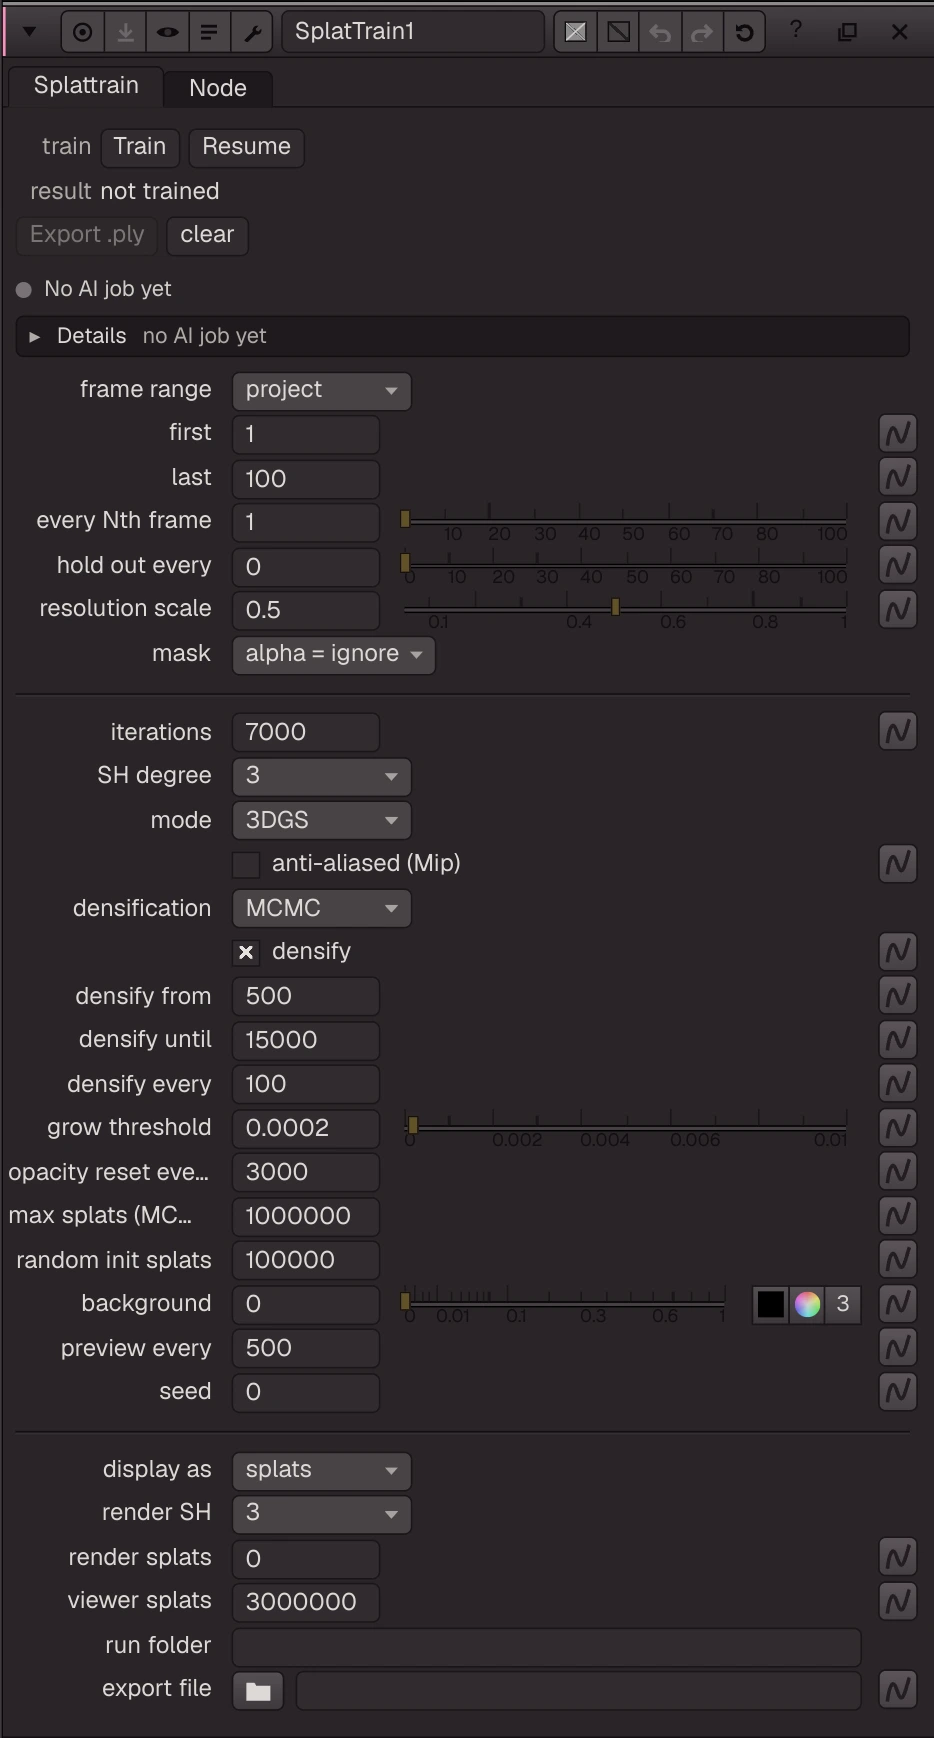Open animation menu for grow threshold
This screenshot has height=1738, width=934.
pos(898,1128)
